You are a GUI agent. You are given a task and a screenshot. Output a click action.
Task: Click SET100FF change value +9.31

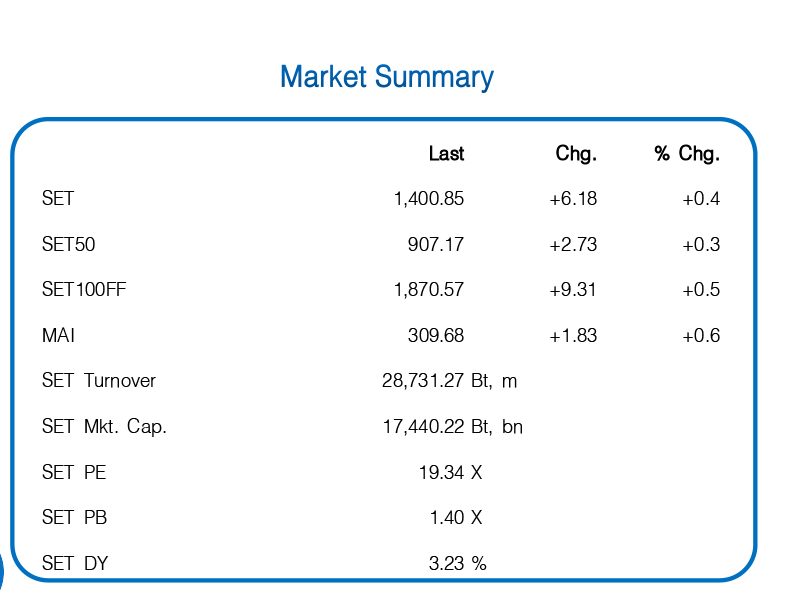click(573, 290)
